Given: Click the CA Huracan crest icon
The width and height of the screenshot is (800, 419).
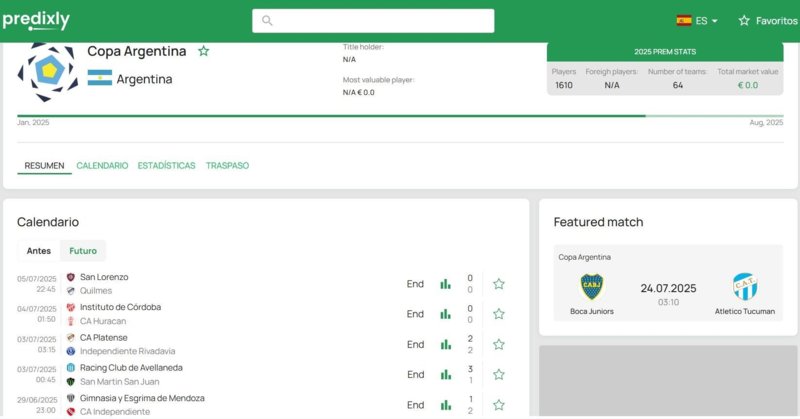Looking at the screenshot, I should click(x=71, y=321).
